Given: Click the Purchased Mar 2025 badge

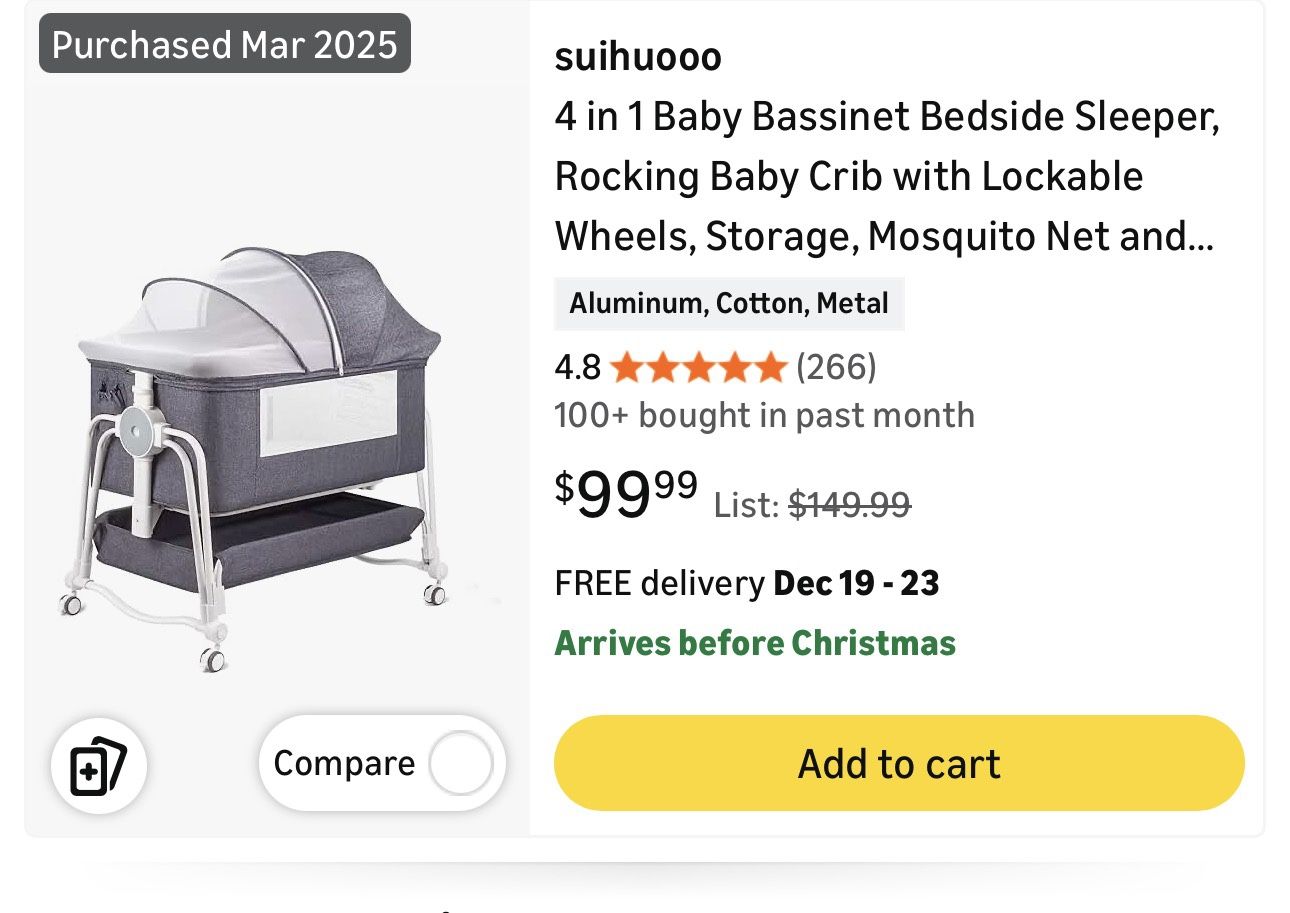Looking at the screenshot, I should pyautogui.click(x=225, y=45).
